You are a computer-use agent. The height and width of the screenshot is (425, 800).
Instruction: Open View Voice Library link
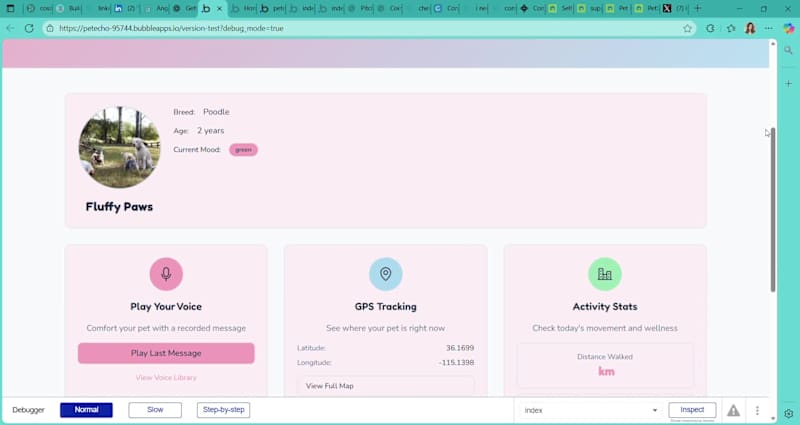166,378
